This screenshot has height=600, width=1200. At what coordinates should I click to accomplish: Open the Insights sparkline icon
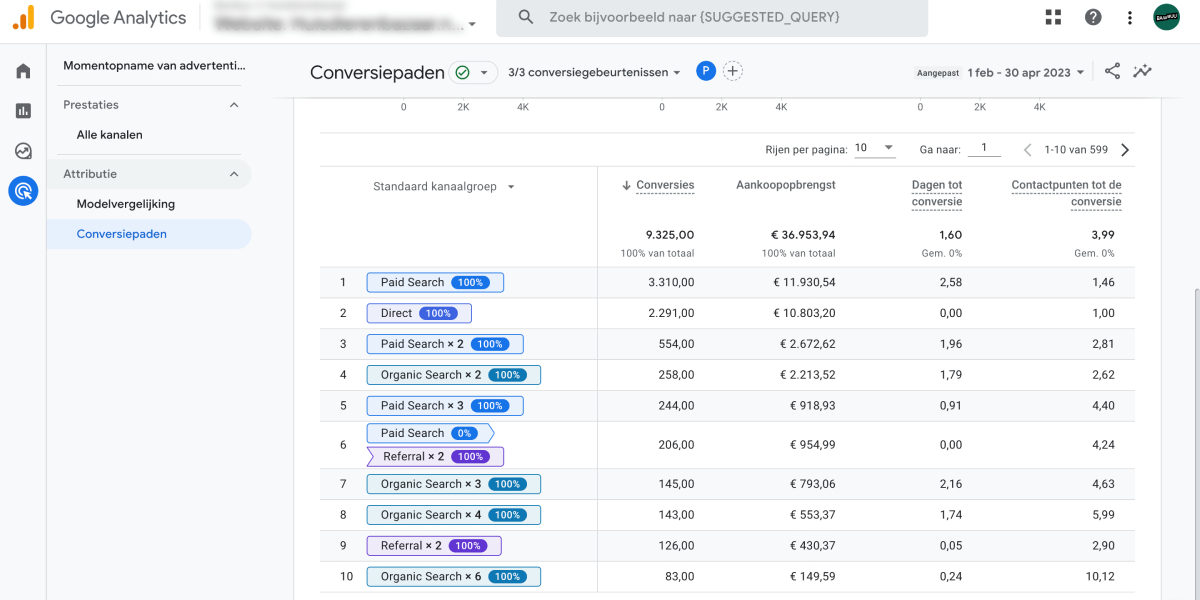(1142, 71)
